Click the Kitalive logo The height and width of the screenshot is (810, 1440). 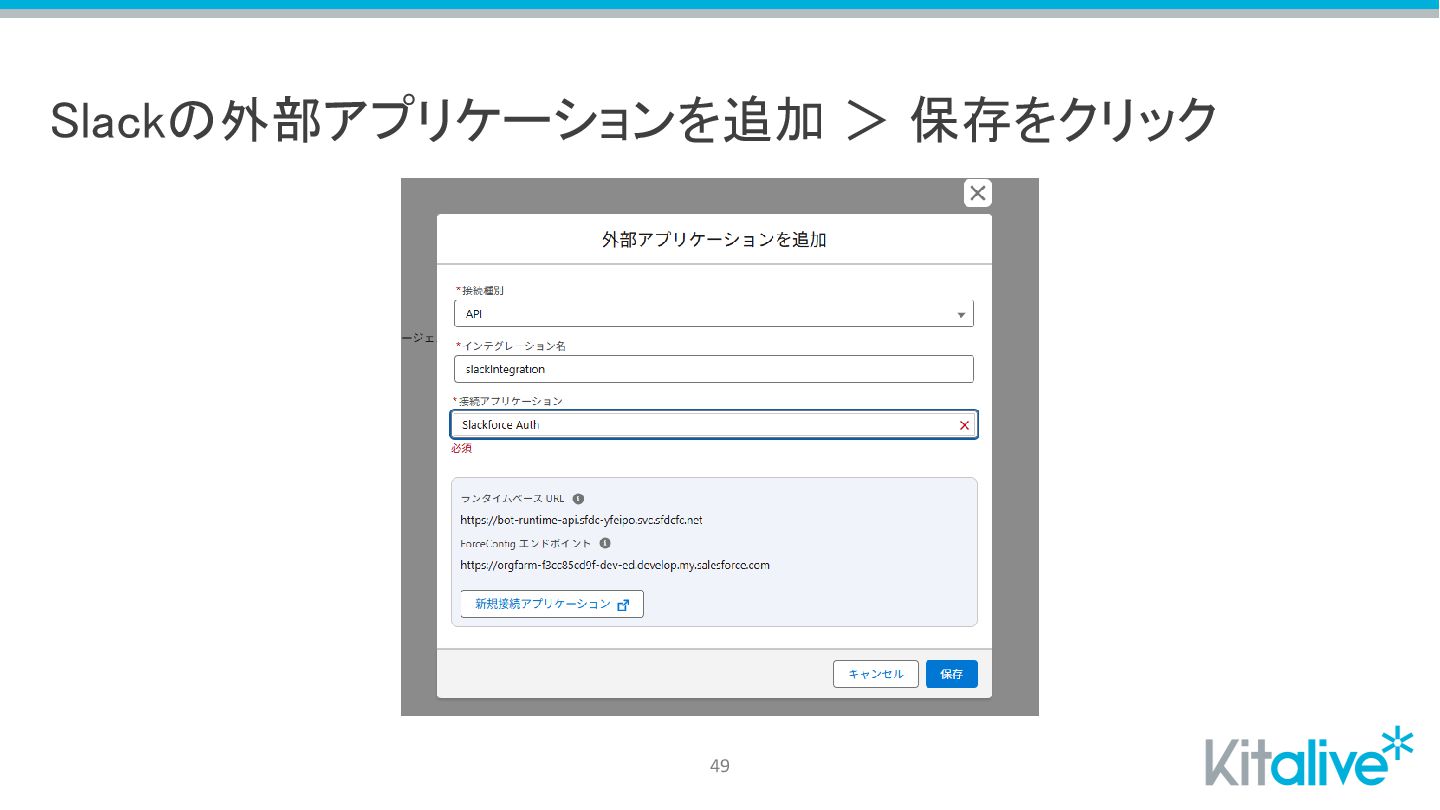(x=1309, y=757)
